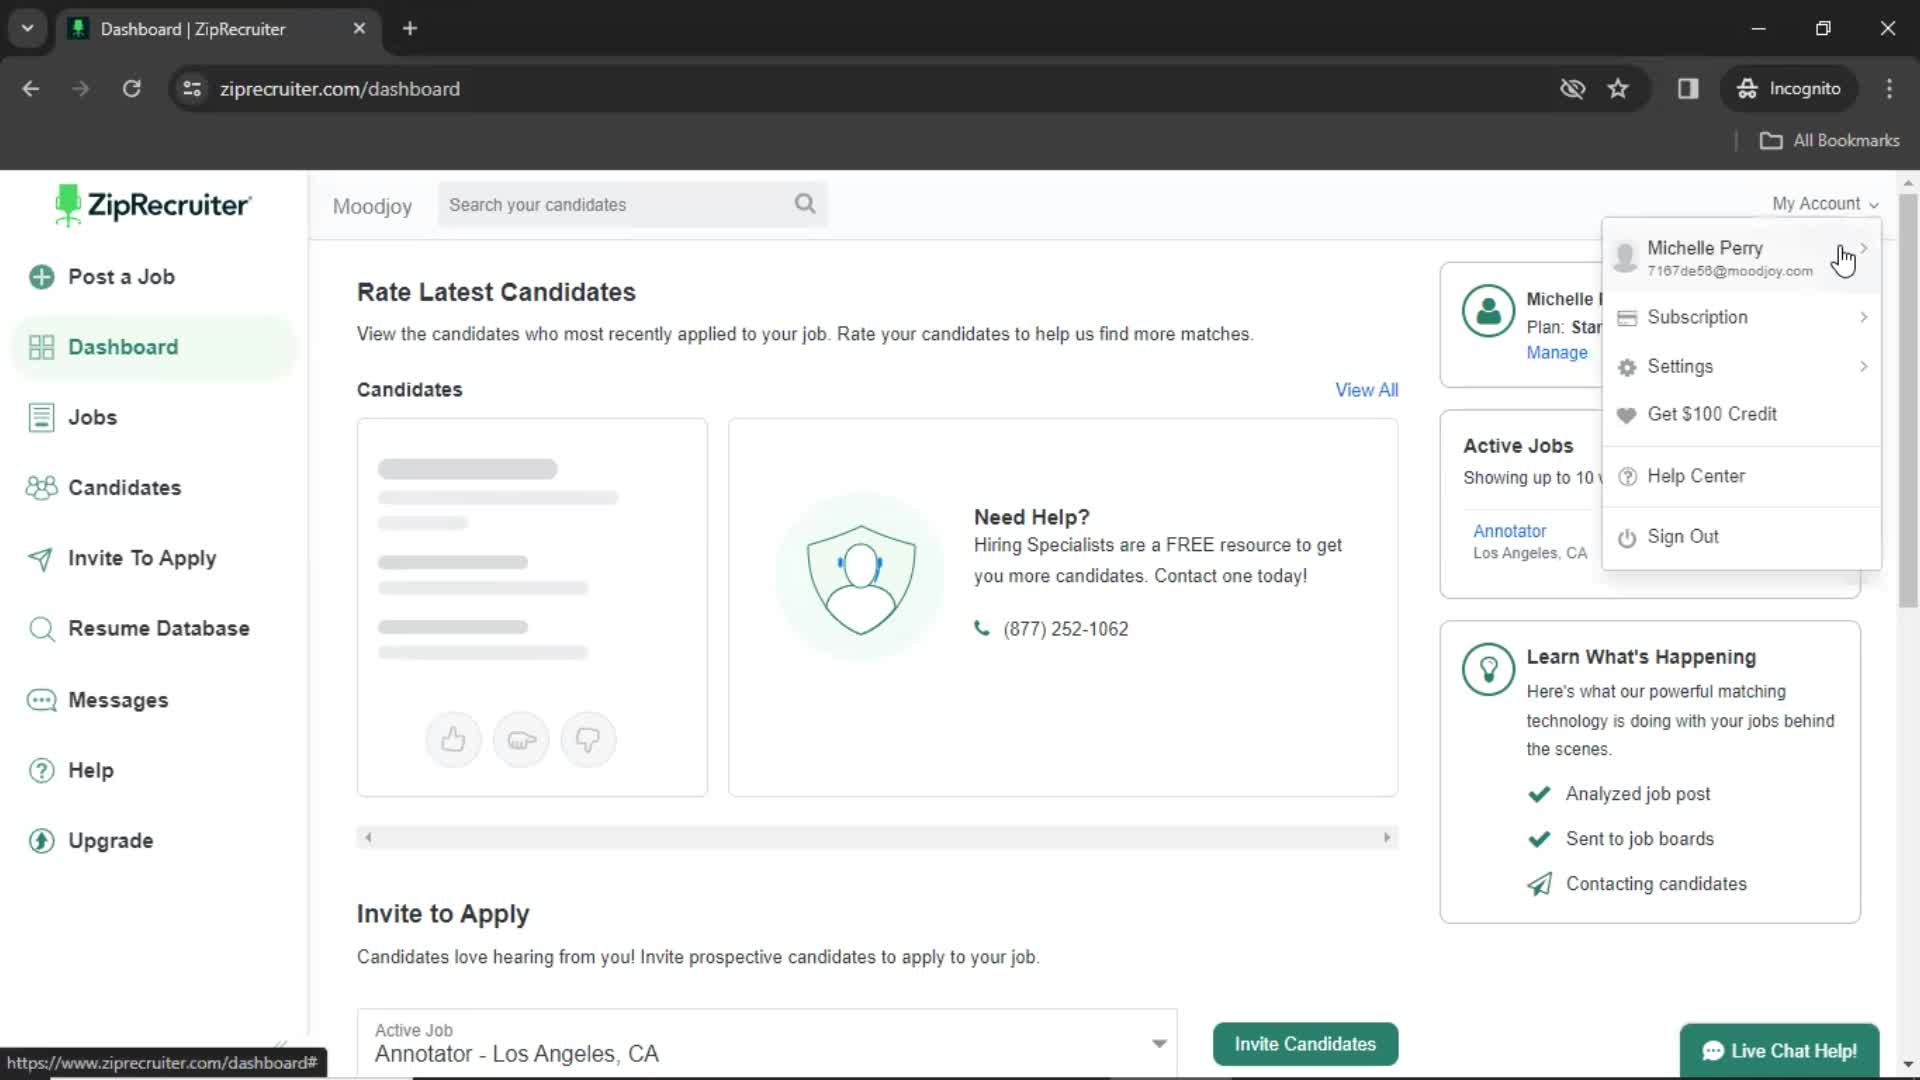Click View All candidates link
The width and height of the screenshot is (1920, 1080).
1367,389
